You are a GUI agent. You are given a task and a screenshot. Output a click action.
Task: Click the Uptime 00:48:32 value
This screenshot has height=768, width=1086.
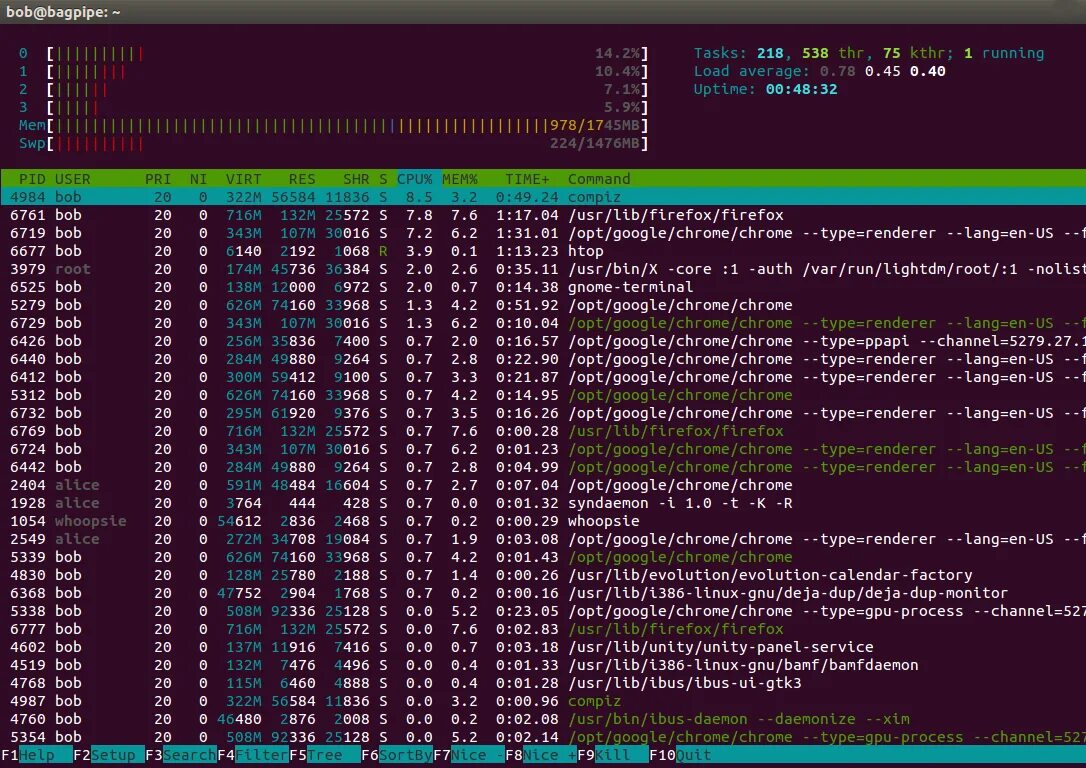click(801, 89)
